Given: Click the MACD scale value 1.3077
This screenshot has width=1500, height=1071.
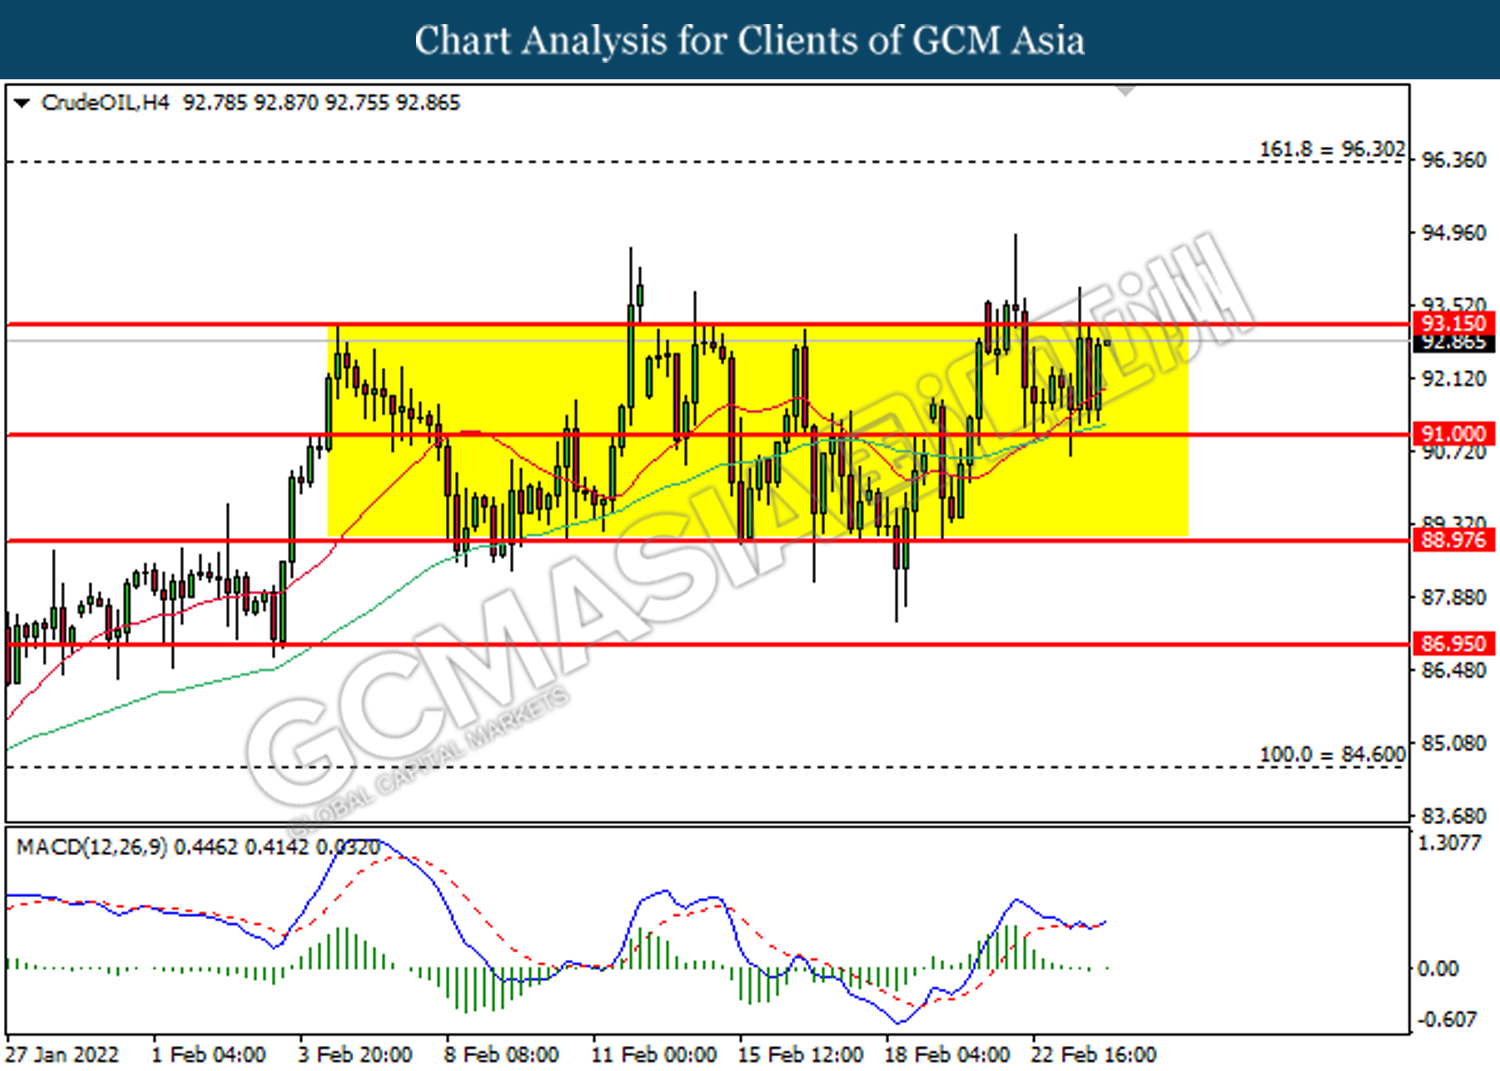Looking at the screenshot, I should [1450, 843].
